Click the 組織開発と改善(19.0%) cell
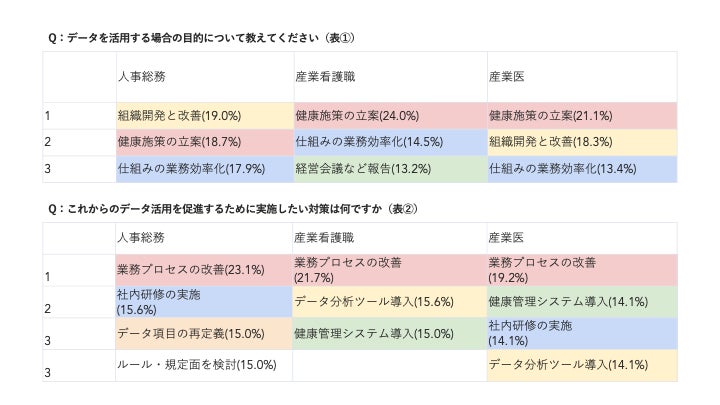 tap(168, 115)
